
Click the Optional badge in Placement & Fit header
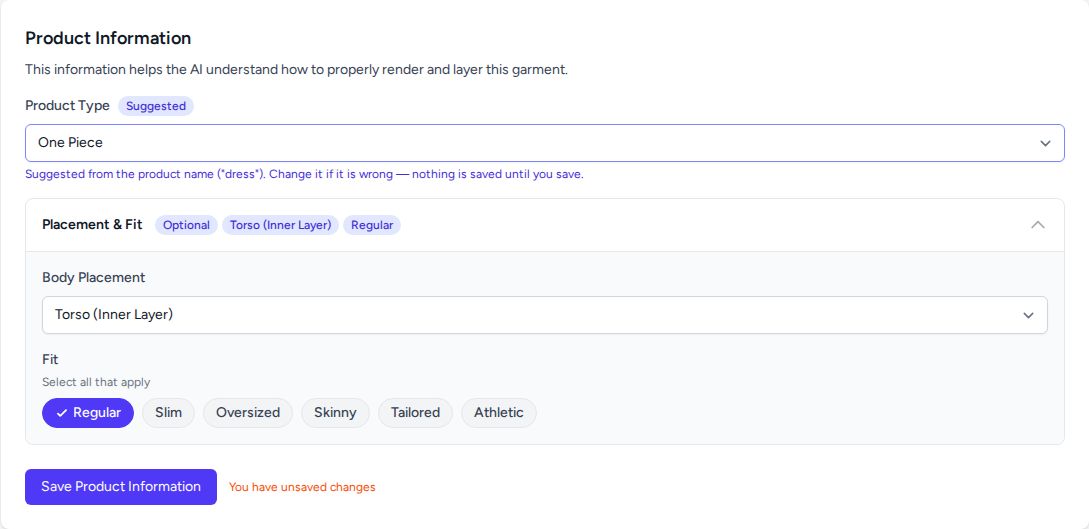pyautogui.click(x=186, y=225)
